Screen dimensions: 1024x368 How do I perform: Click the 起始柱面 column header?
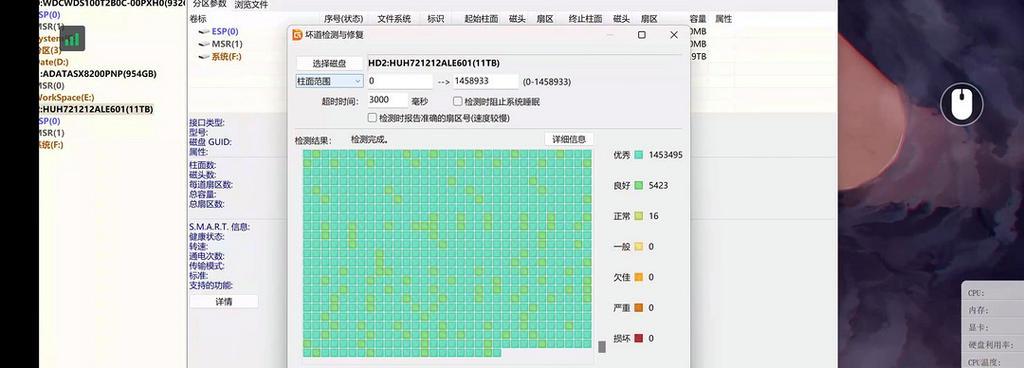tap(481, 20)
